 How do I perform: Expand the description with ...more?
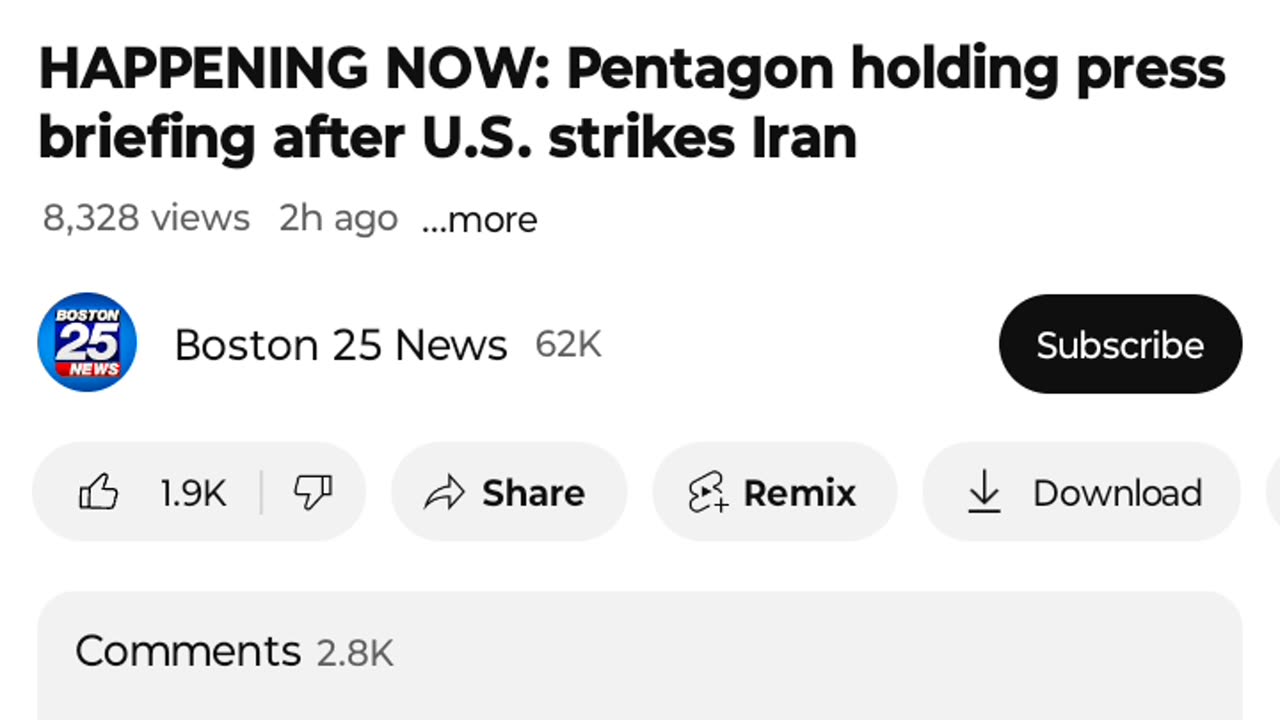point(479,219)
